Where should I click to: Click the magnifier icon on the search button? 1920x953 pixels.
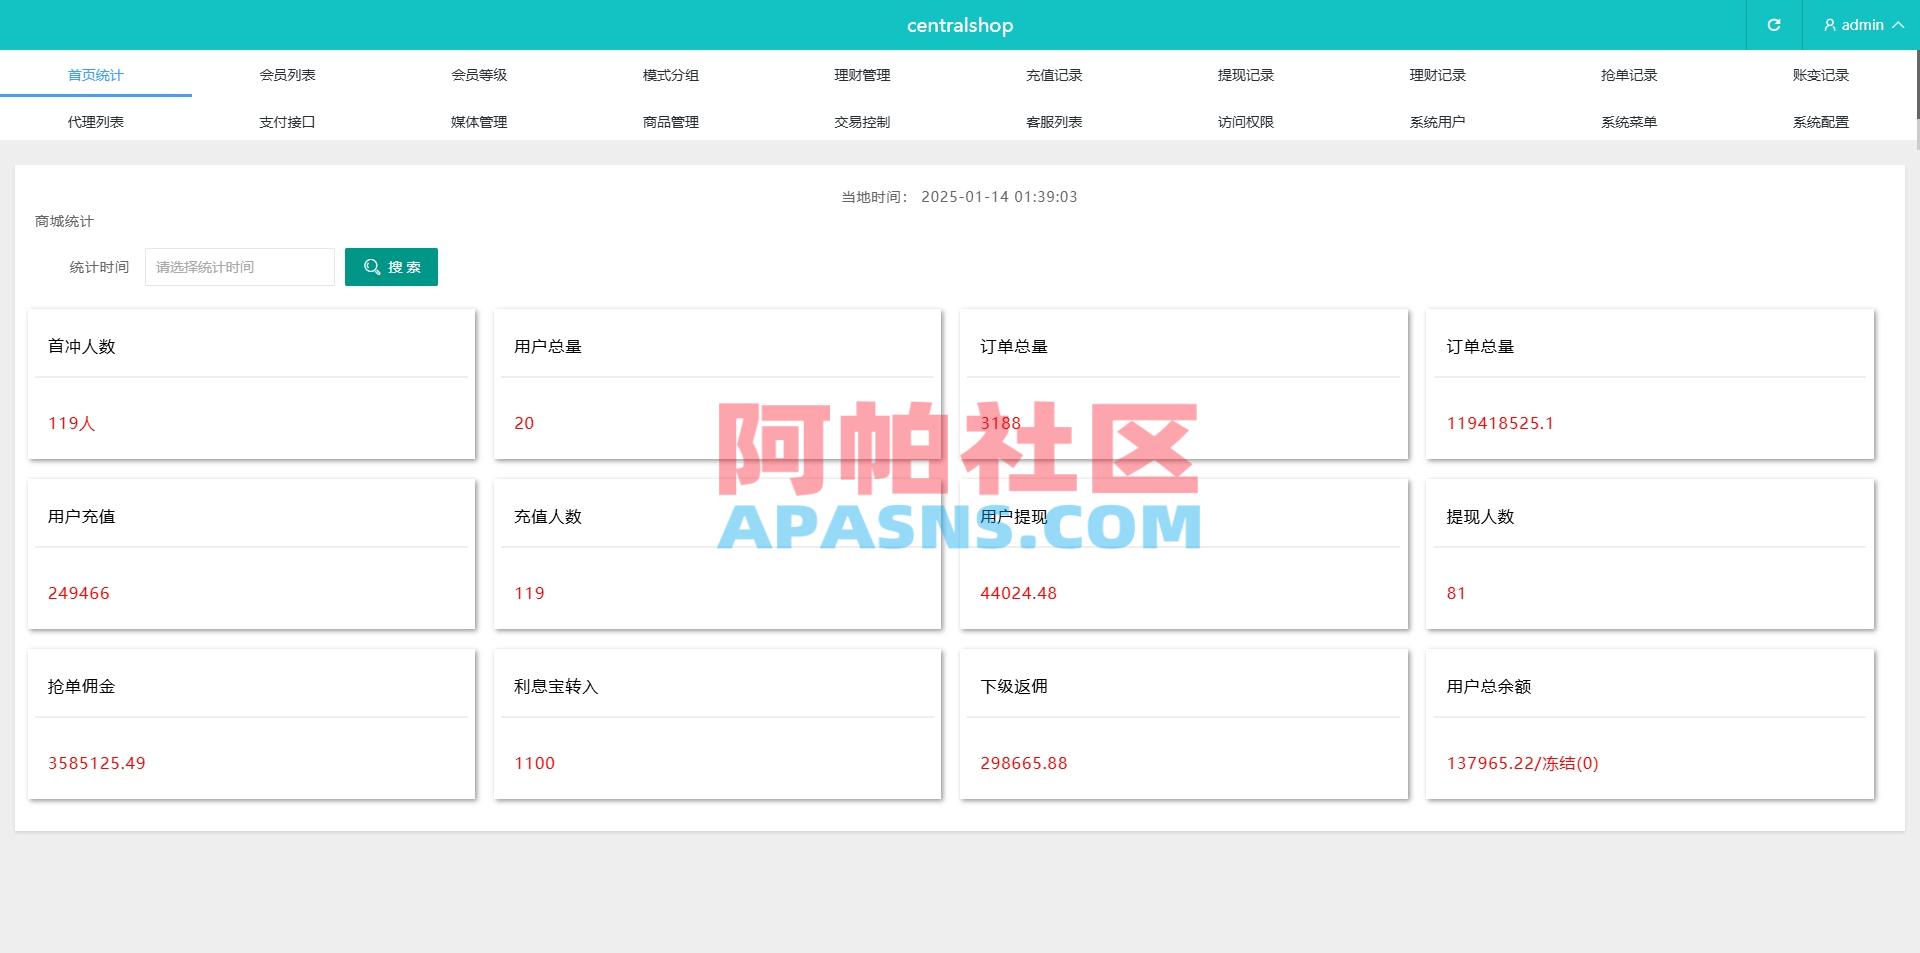tap(371, 267)
